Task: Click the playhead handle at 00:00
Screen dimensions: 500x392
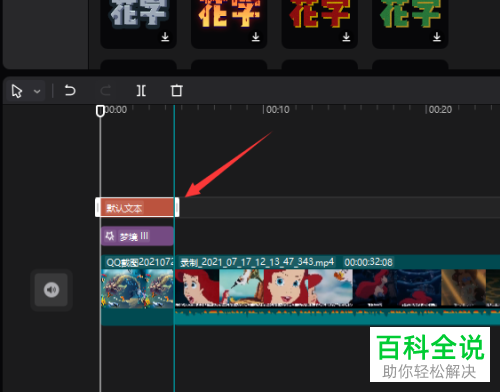Action: (100, 111)
